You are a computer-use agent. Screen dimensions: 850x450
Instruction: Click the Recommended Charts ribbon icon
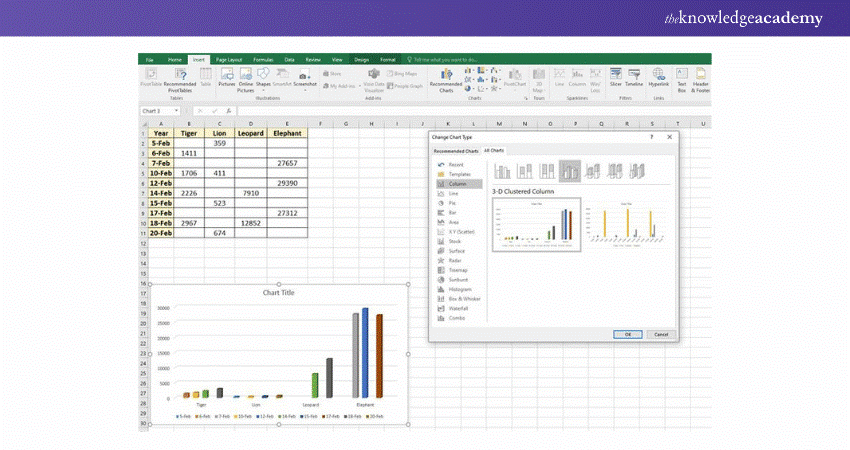(446, 78)
